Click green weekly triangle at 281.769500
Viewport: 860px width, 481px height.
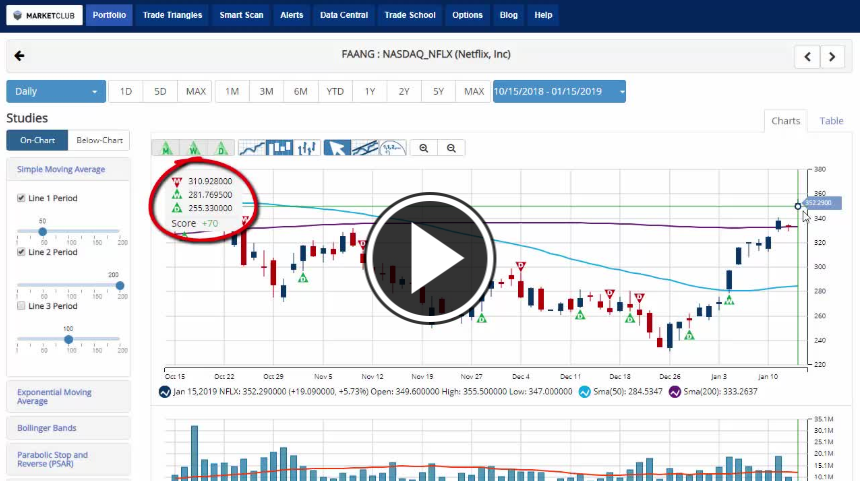click(x=177, y=195)
